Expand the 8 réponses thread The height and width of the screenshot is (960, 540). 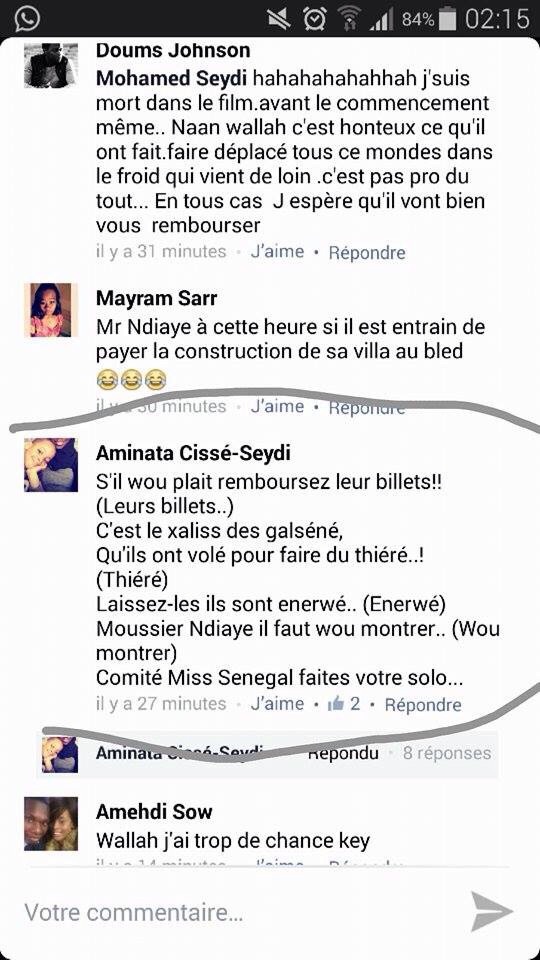[x=447, y=752]
